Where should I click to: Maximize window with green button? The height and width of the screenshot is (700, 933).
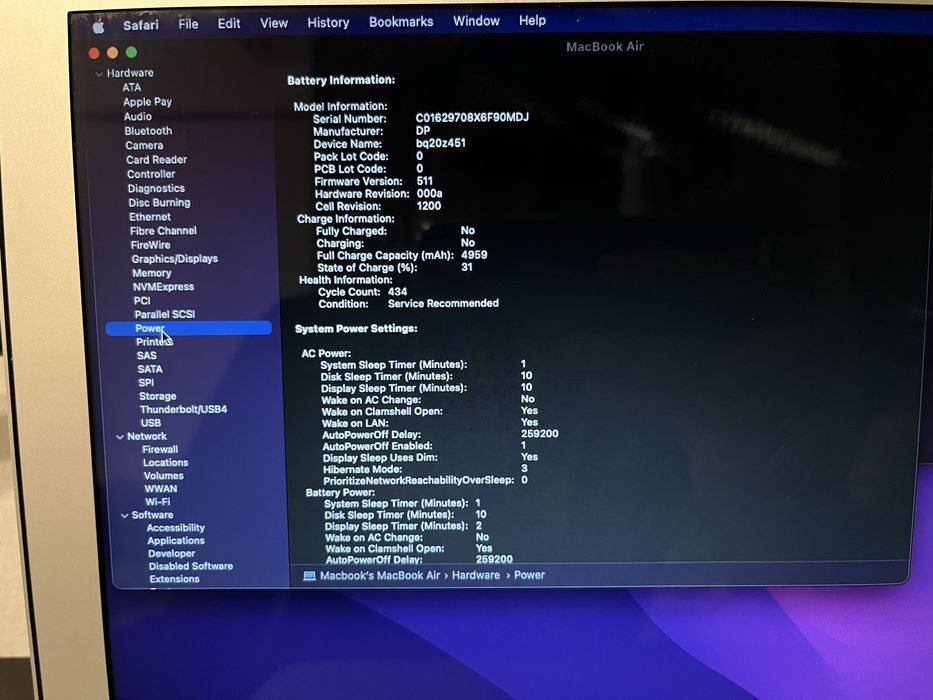131,52
